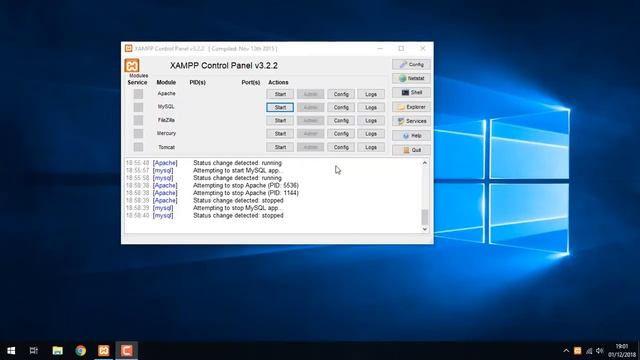Image resolution: width=640 pixels, height=360 pixels.
Task: Open Config for the MySQL module
Action: [x=341, y=107]
